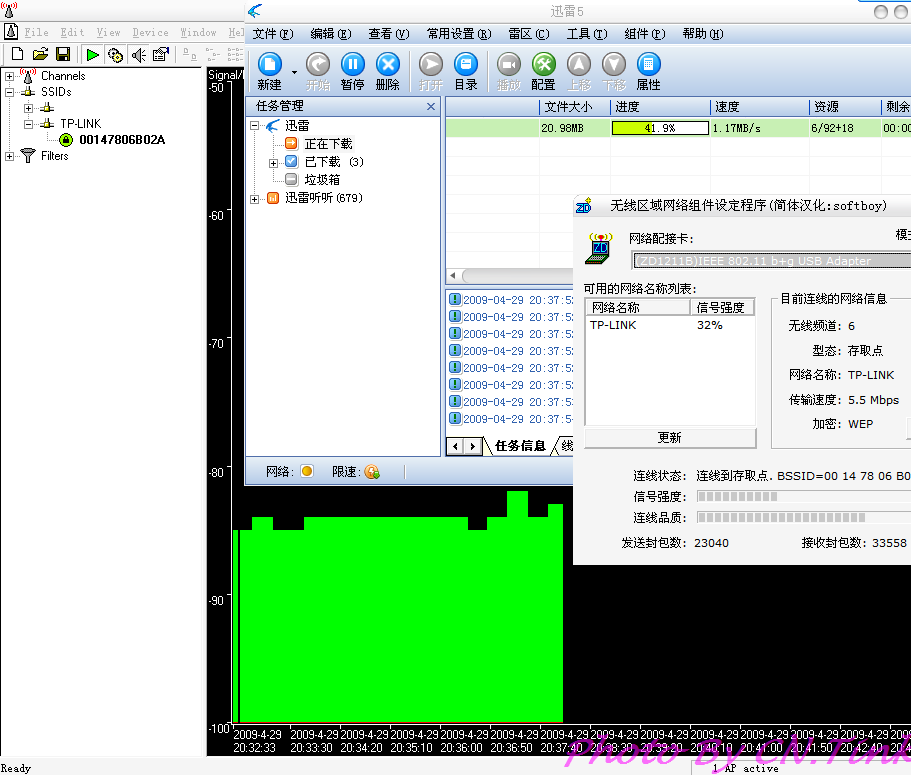Click 更新 to refresh network list
911x775 pixels.
[670, 437]
